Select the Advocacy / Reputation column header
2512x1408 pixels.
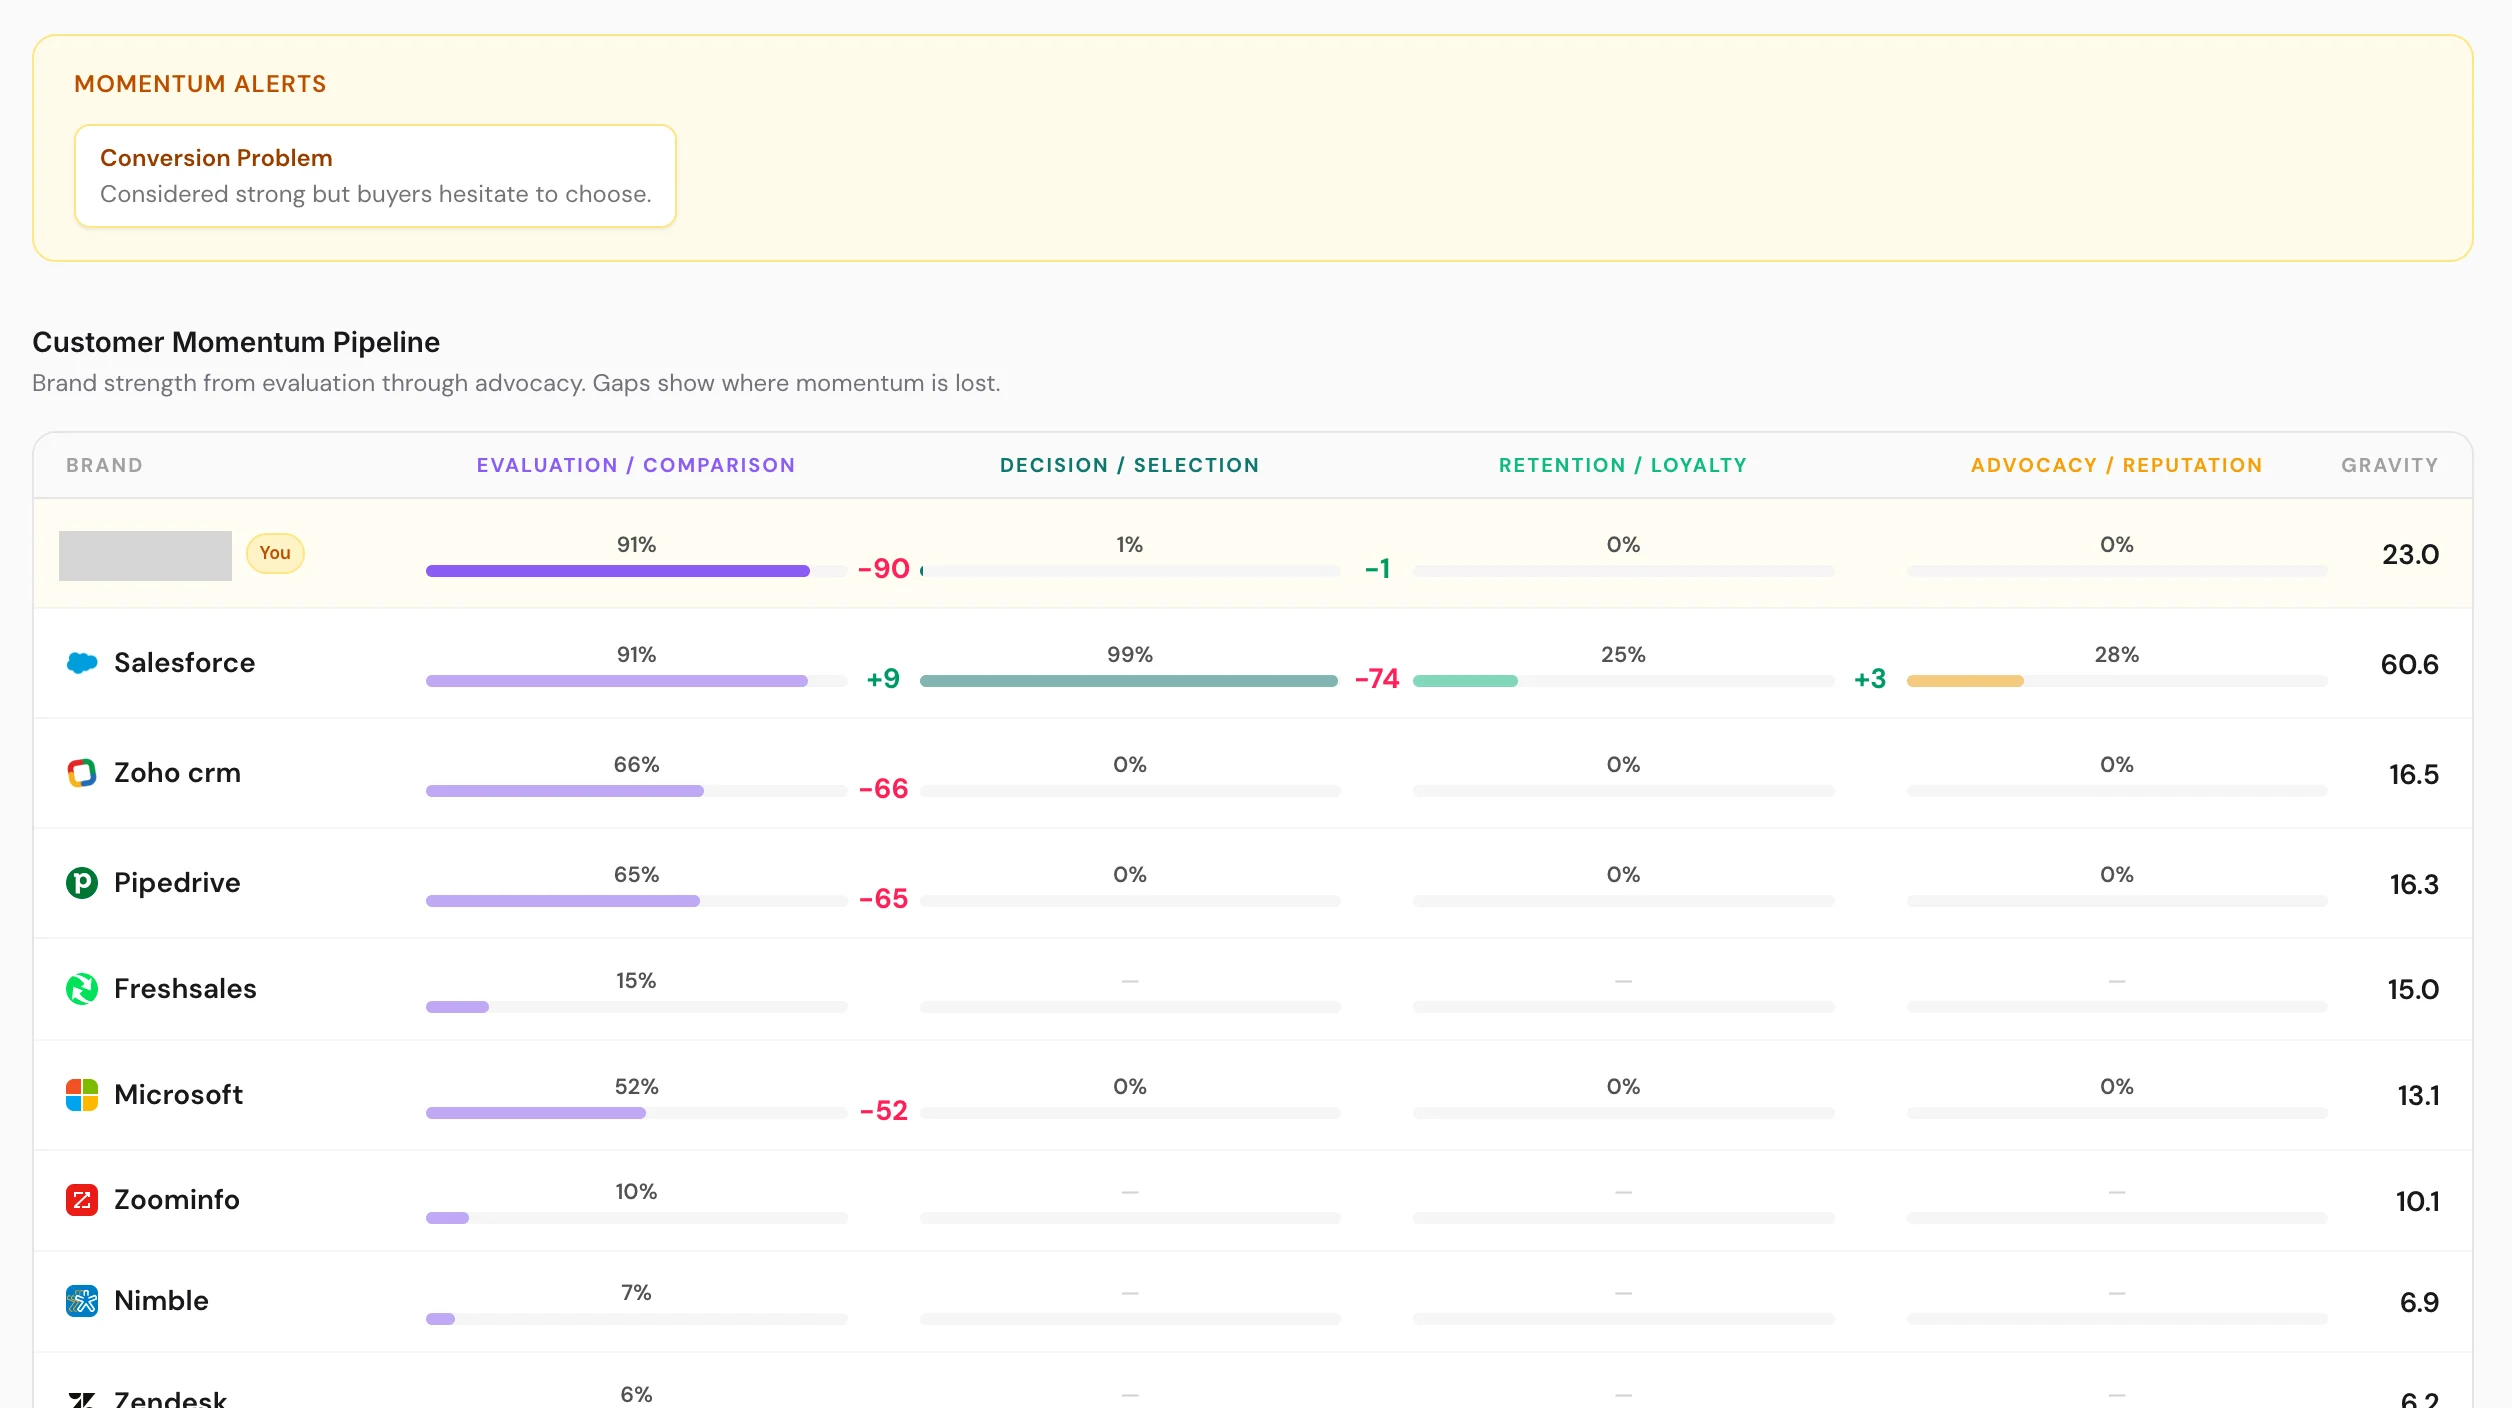[x=2117, y=465]
